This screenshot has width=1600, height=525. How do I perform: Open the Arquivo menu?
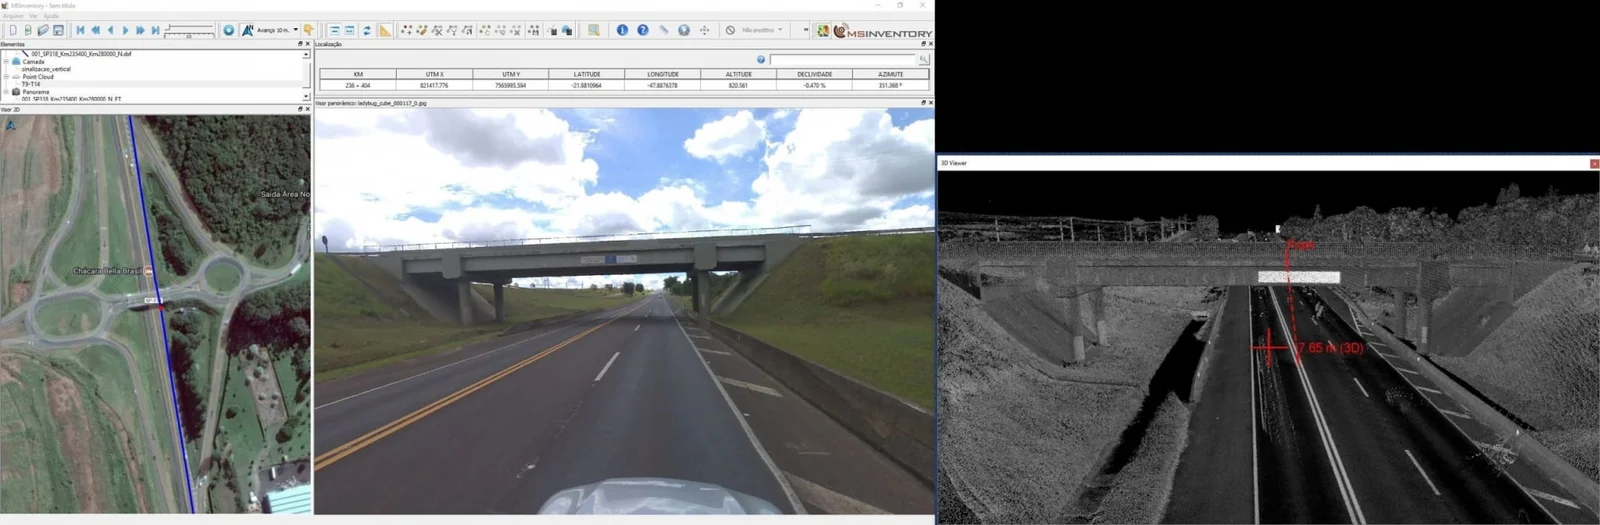(13, 16)
